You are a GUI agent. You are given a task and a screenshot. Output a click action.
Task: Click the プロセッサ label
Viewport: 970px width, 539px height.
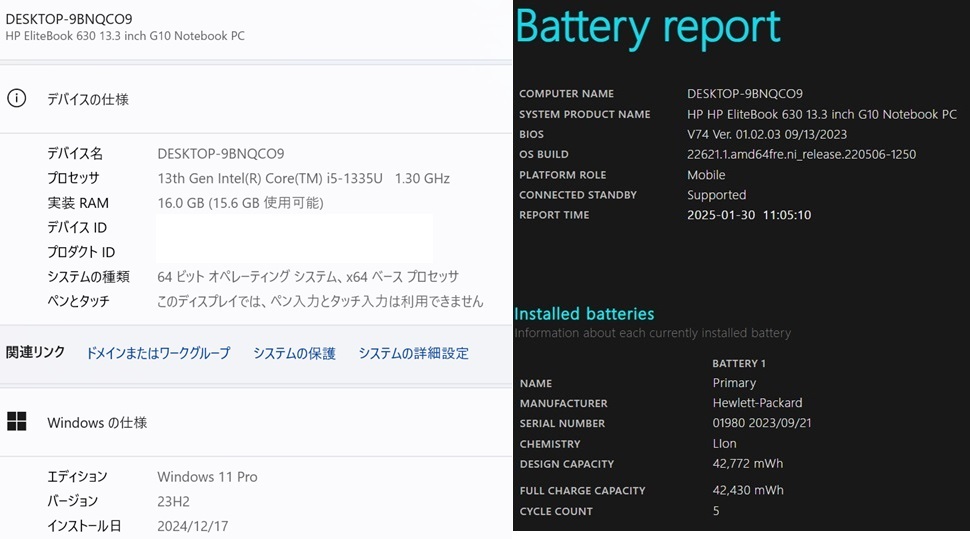(73, 178)
